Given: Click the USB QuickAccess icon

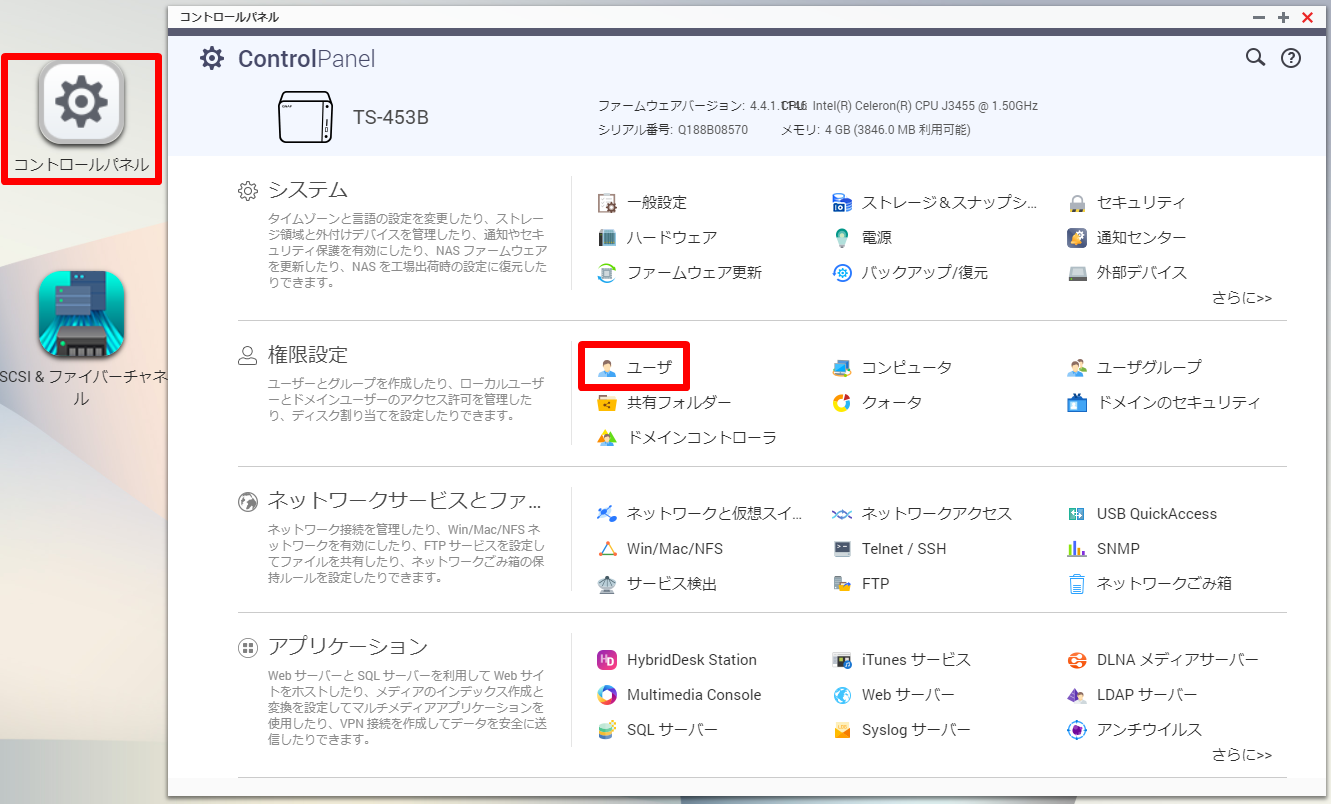Looking at the screenshot, I should [1077, 514].
